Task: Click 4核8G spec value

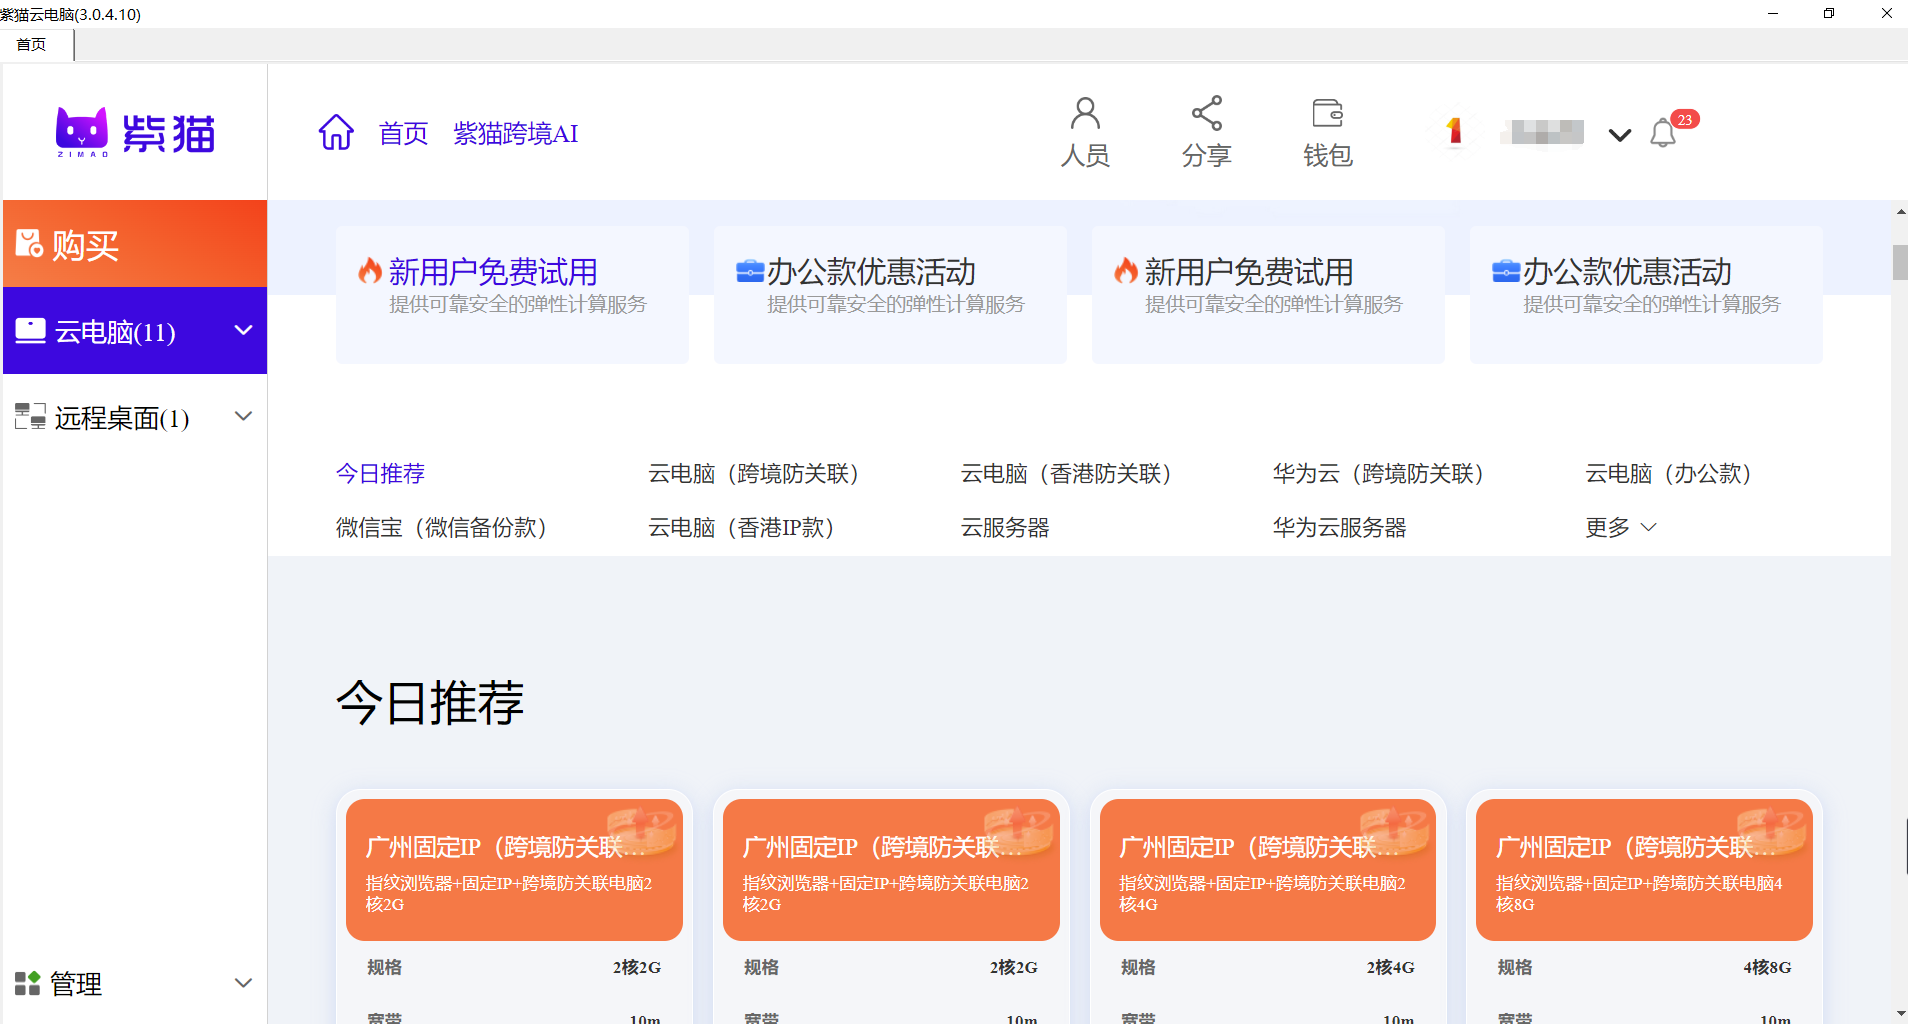Action: click(x=1767, y=967)
